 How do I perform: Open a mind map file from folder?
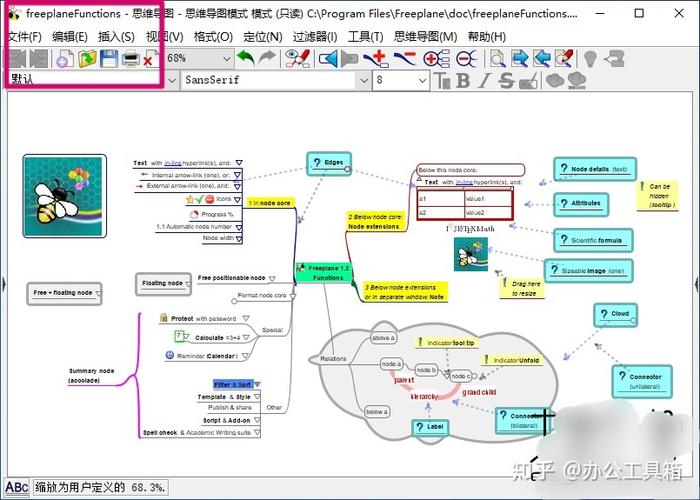(x=87, y=58)
